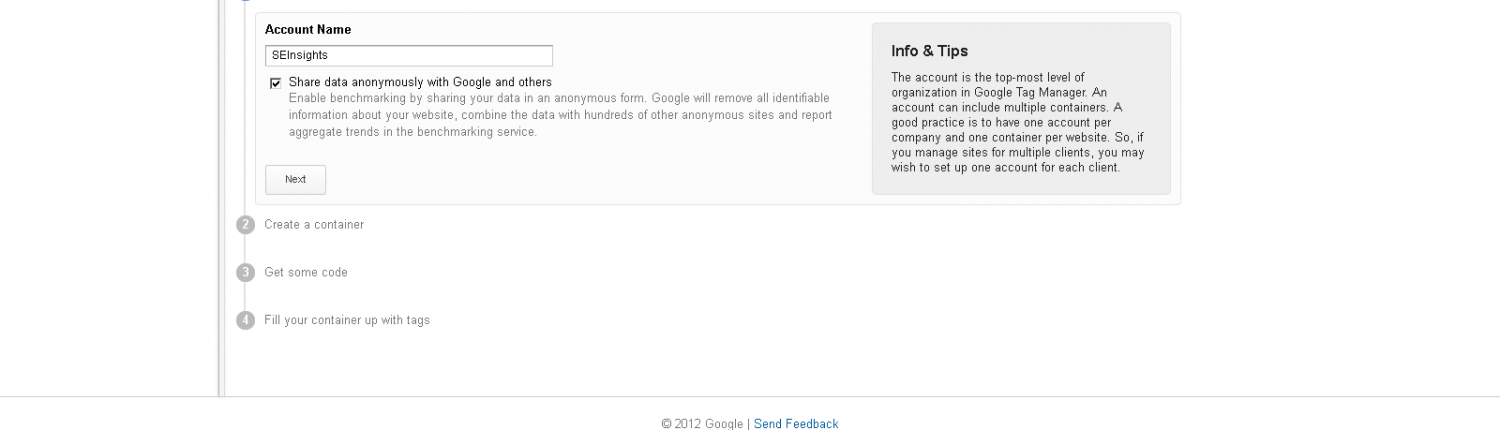The image size is (1500, 430).
Task: Click the © 2012 Google copyright text
Action: point(702,424)
